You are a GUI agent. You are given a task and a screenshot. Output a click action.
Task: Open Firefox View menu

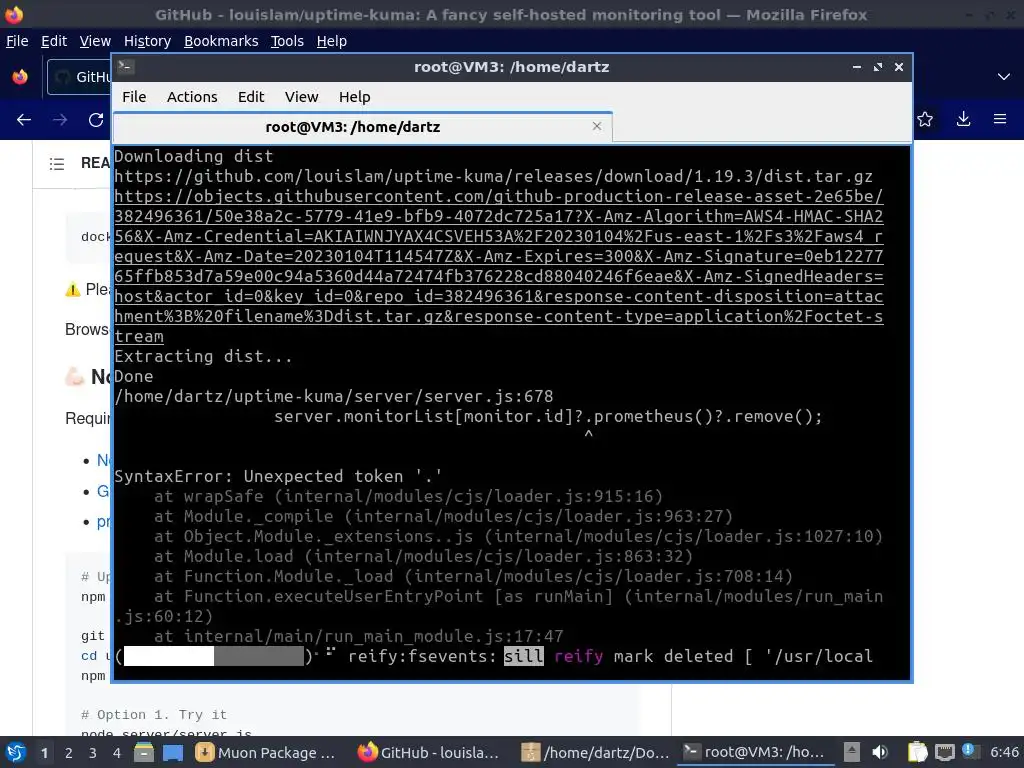click(95, 41)
